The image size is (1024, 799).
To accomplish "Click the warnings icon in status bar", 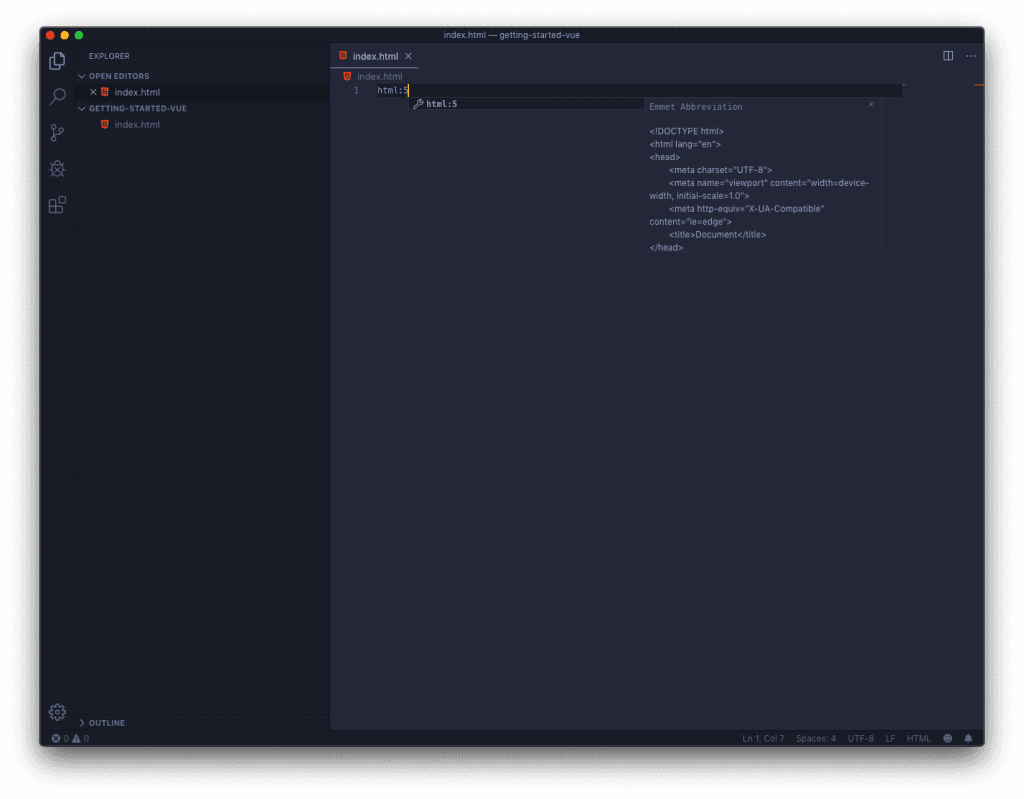I will click(76, 738).
